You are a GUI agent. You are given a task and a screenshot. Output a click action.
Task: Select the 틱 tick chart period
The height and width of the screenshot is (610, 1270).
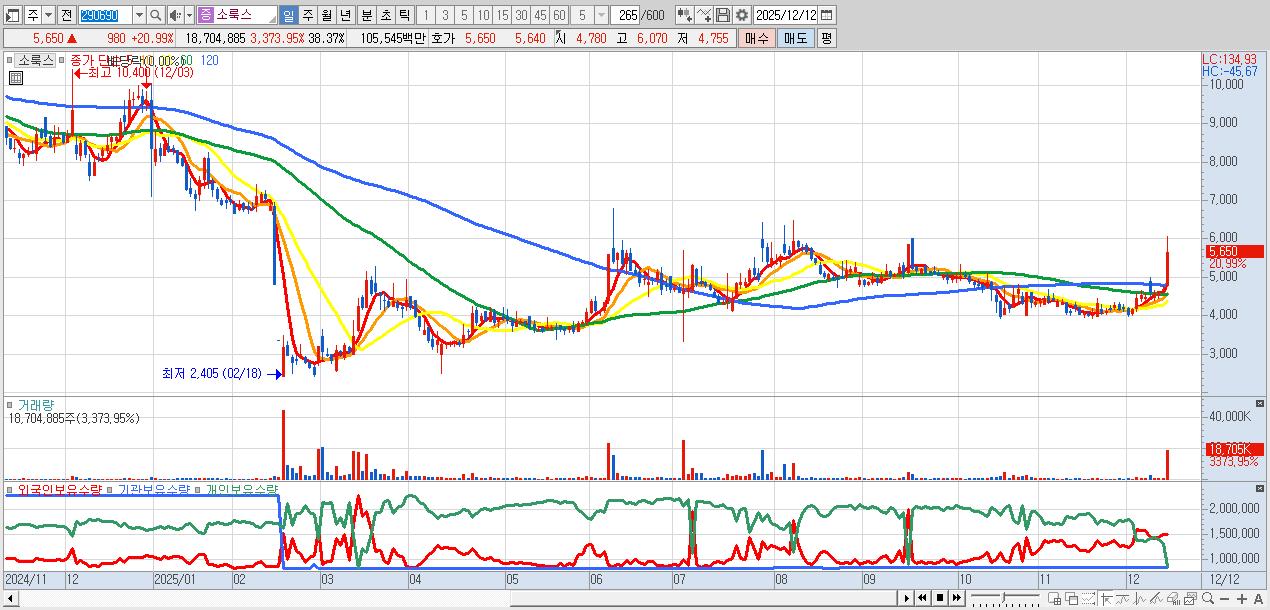tap(405, 15)
